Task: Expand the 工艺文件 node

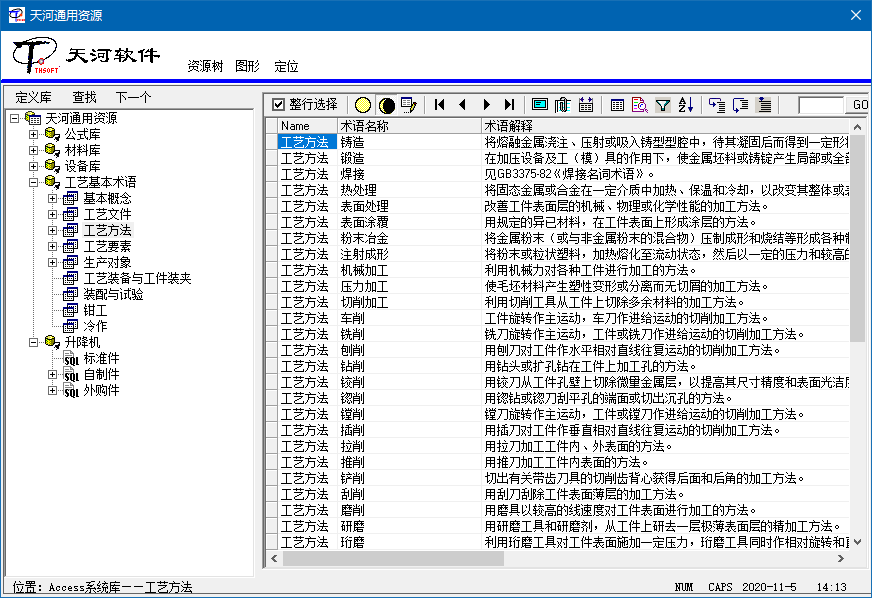Action: 52,214
